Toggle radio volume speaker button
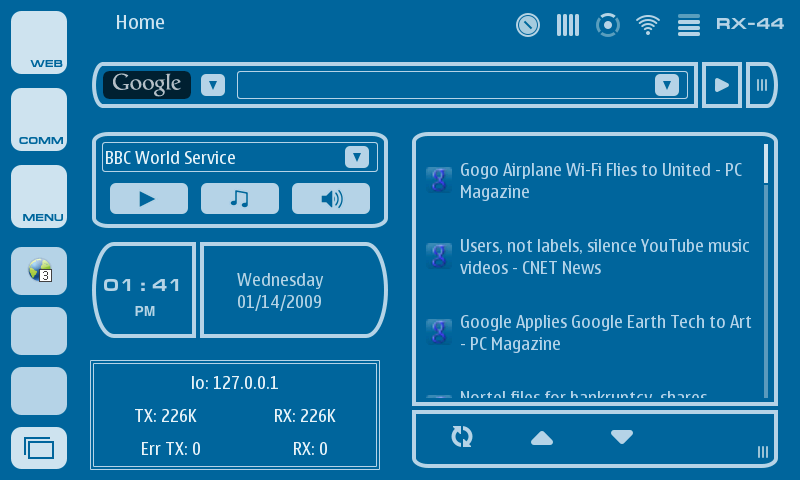The height and width of the screenshot is (480, 800). coord(331,199)
